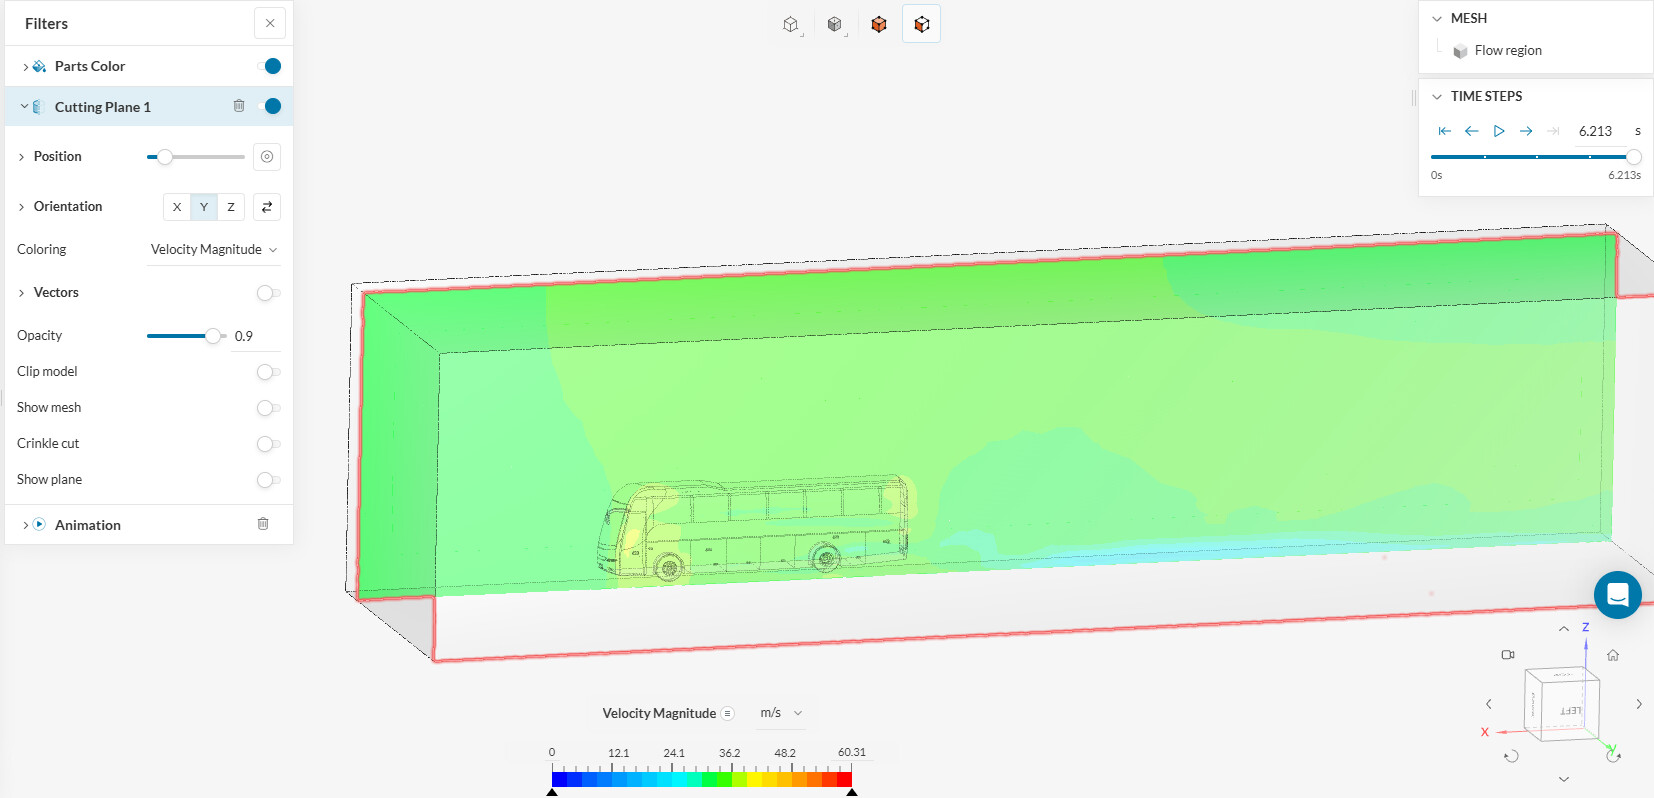Select the gray shaded cube render mode
This screenshot has width=1654, height=798.
[835, 24]
